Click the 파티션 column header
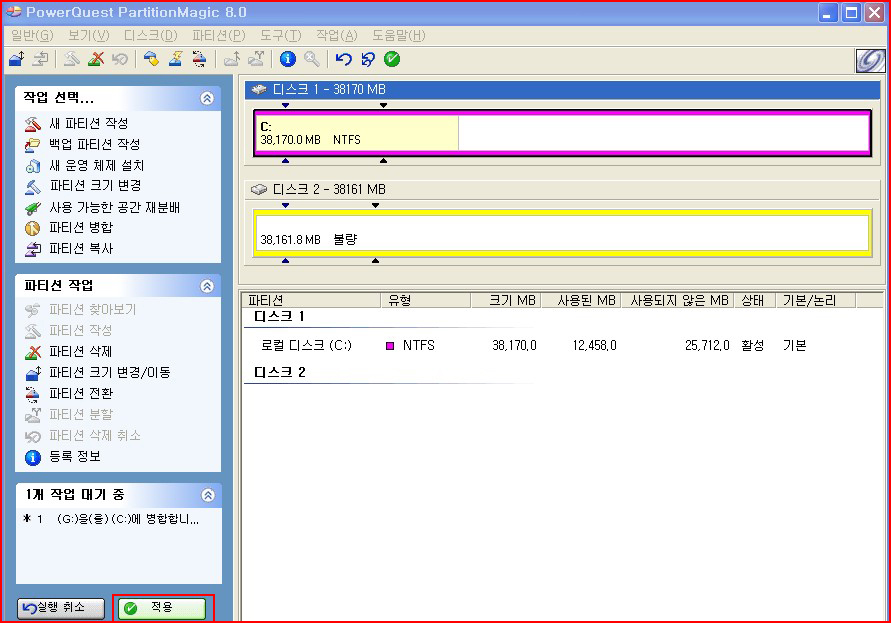891x623 pixels. (311, 300)
